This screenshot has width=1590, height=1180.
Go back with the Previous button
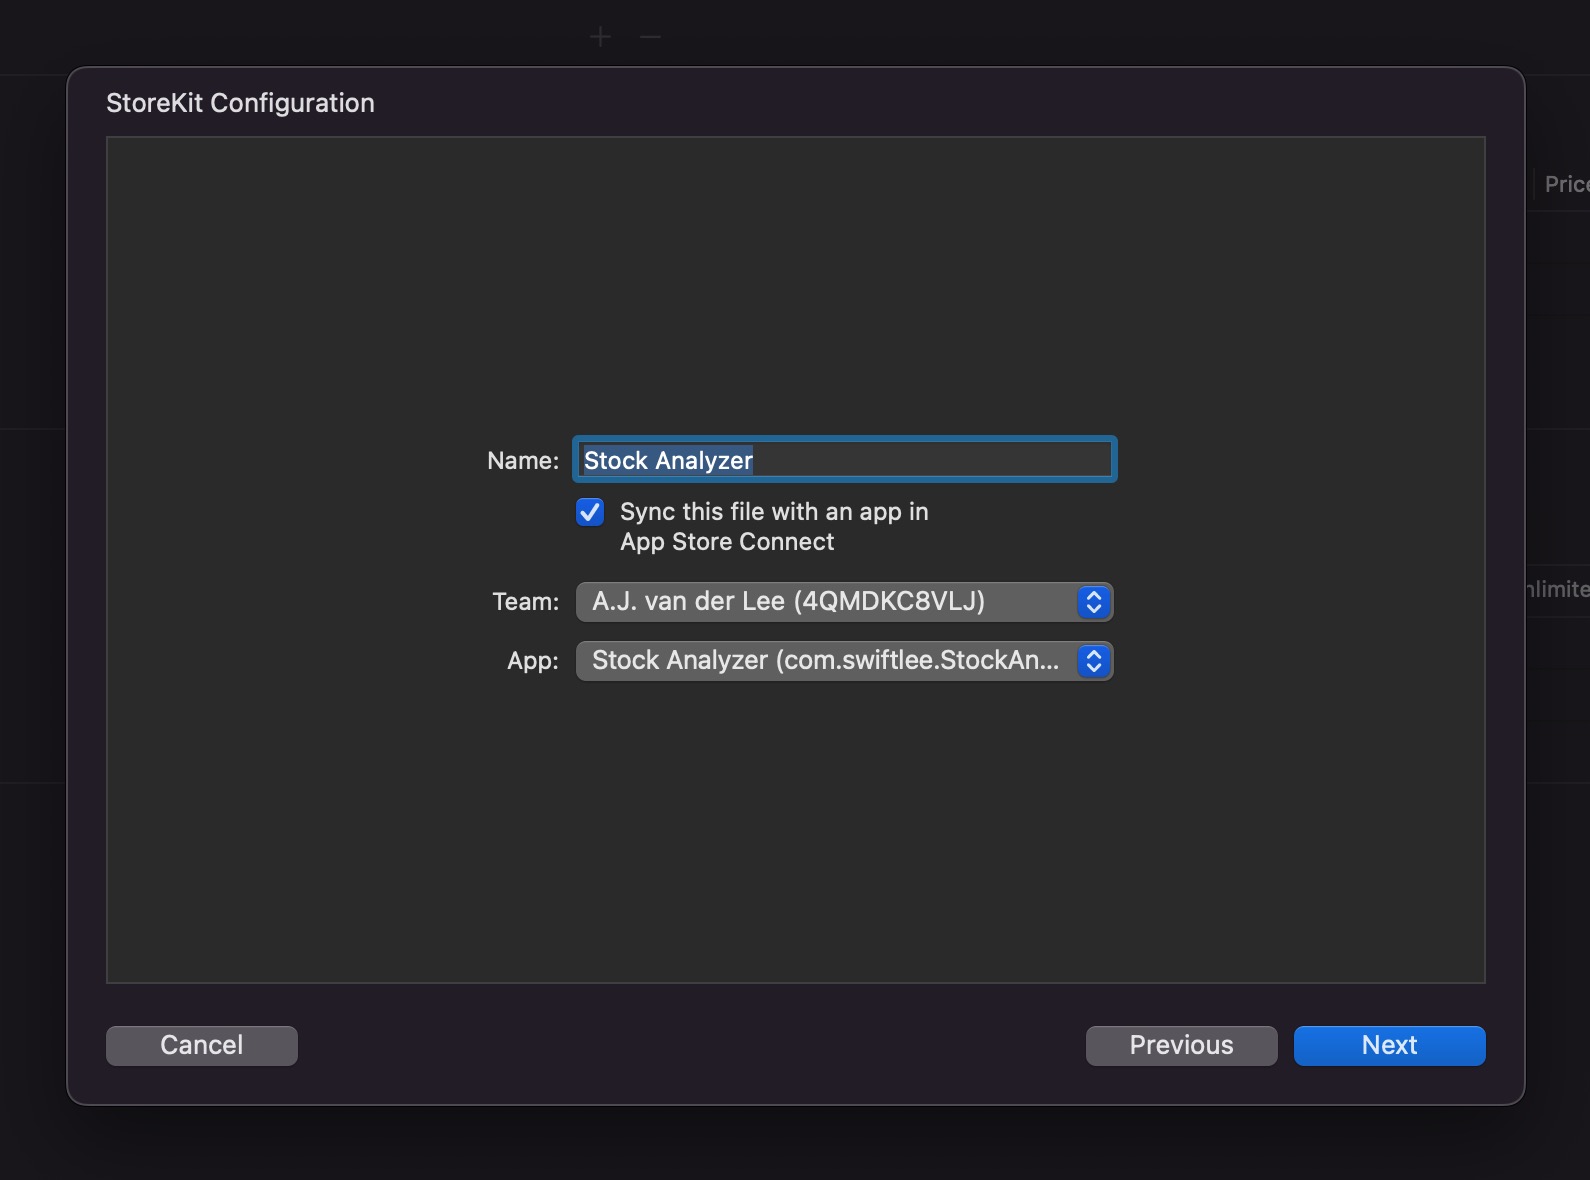pos(1182,1045)
